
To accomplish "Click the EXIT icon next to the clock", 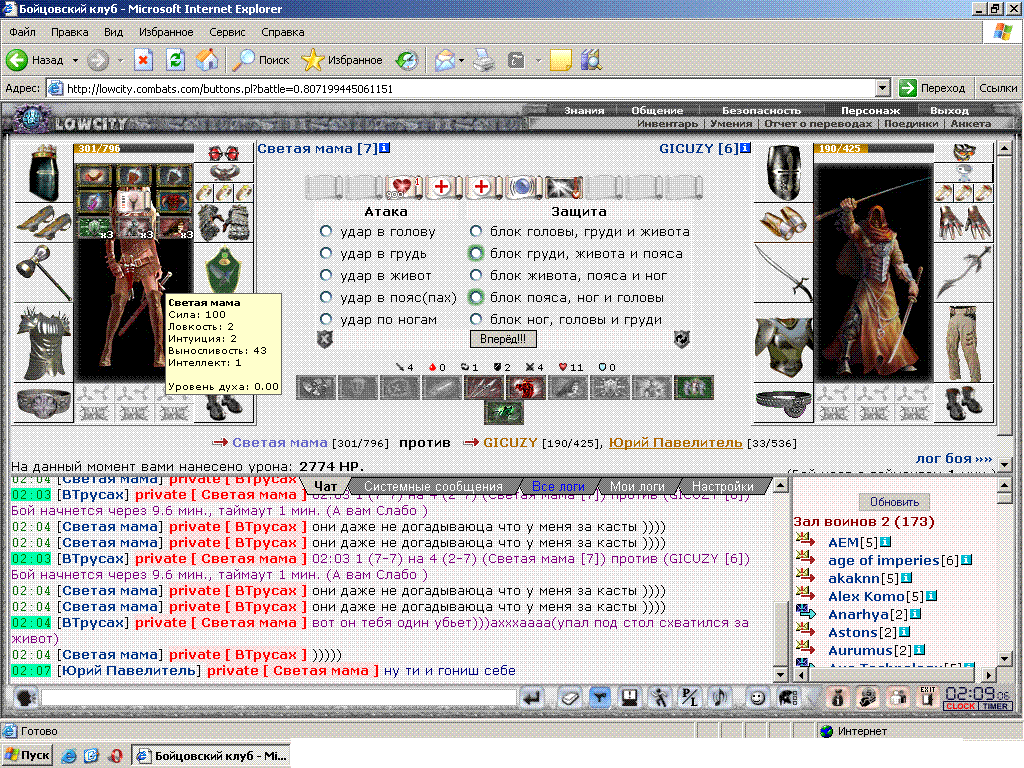I will point(927,697).
